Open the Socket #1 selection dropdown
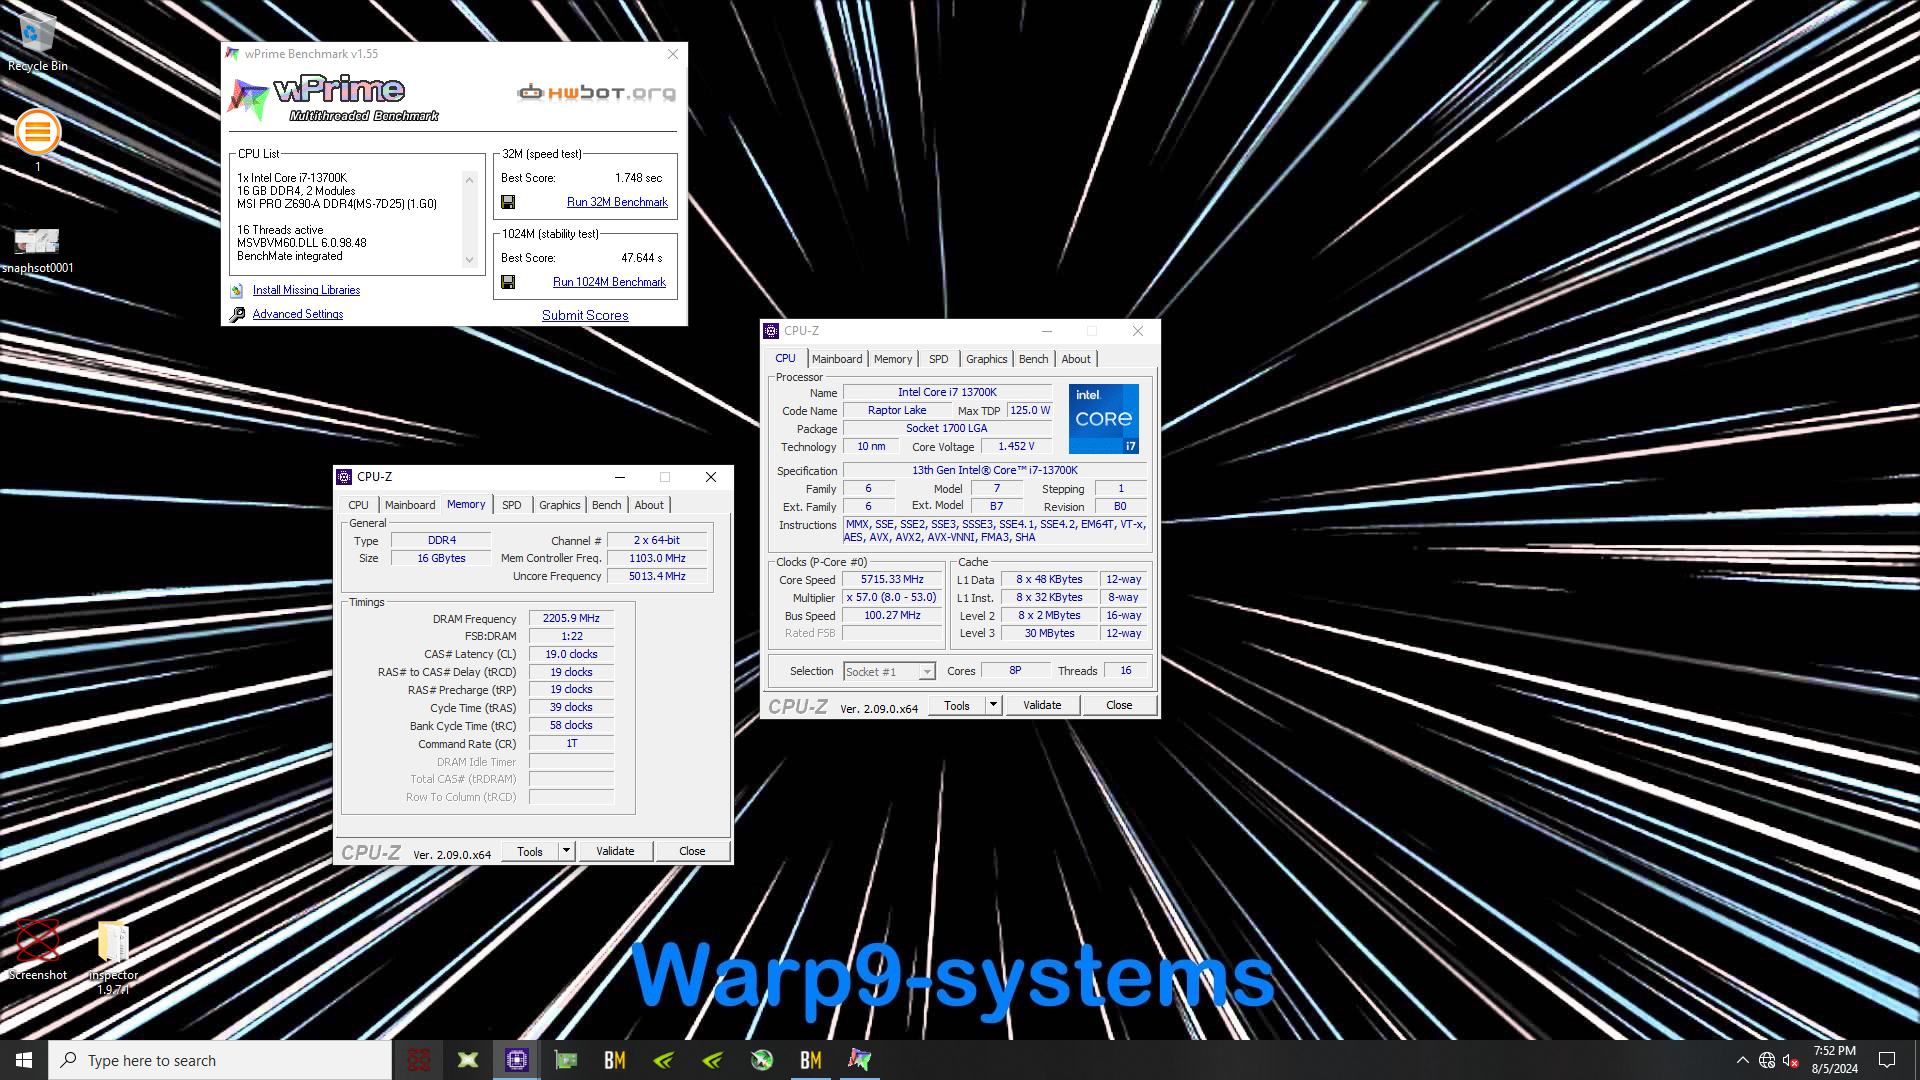Screen dimensions: 1920x1080 (889, 672)
